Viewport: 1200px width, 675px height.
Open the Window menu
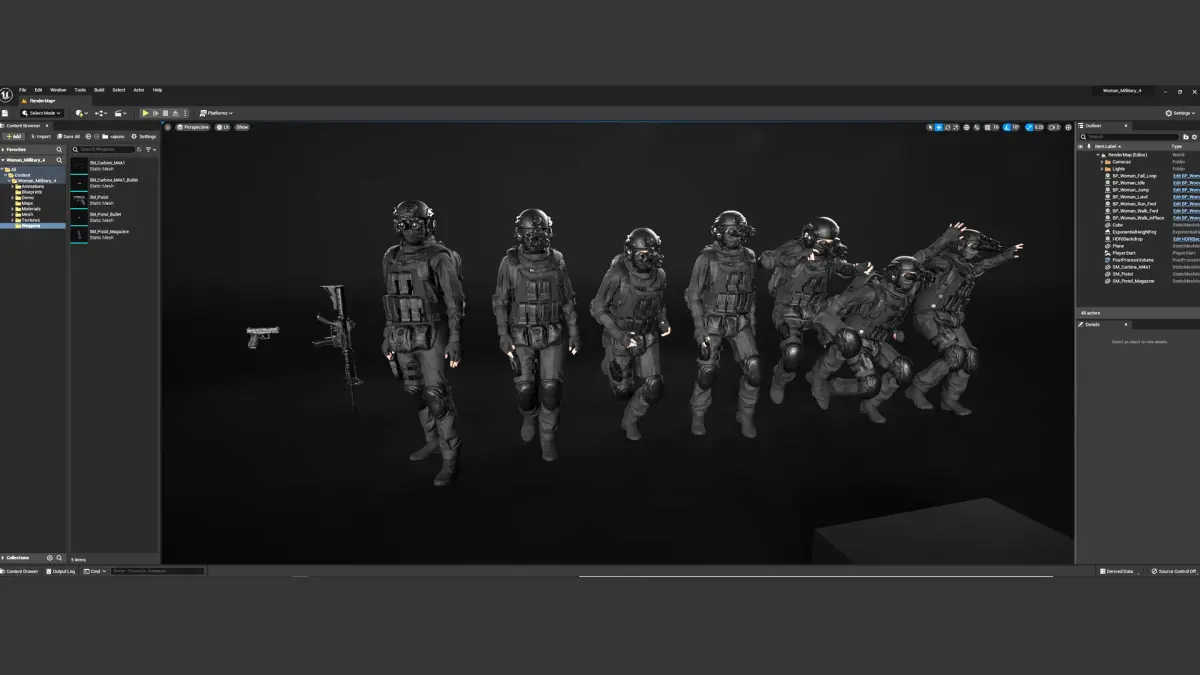58,90
